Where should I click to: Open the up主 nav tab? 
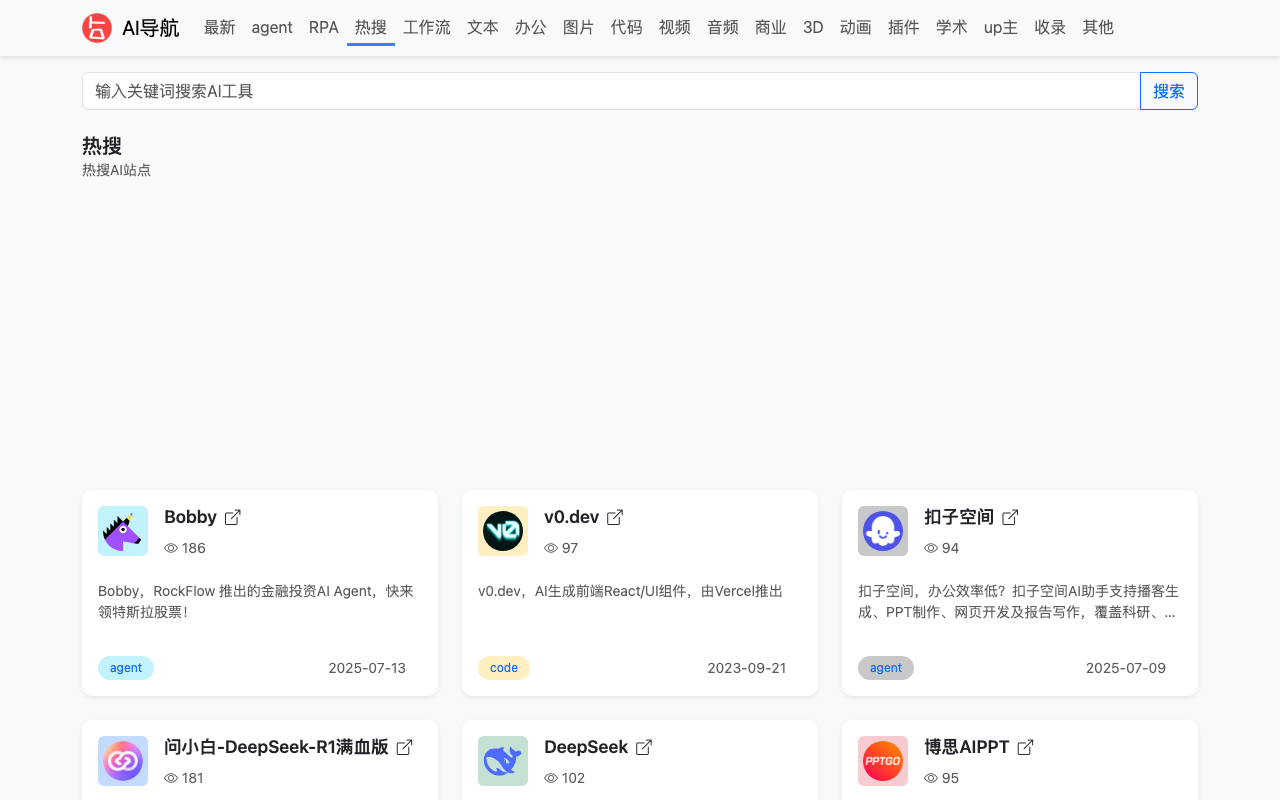[x=1001, y=28]
